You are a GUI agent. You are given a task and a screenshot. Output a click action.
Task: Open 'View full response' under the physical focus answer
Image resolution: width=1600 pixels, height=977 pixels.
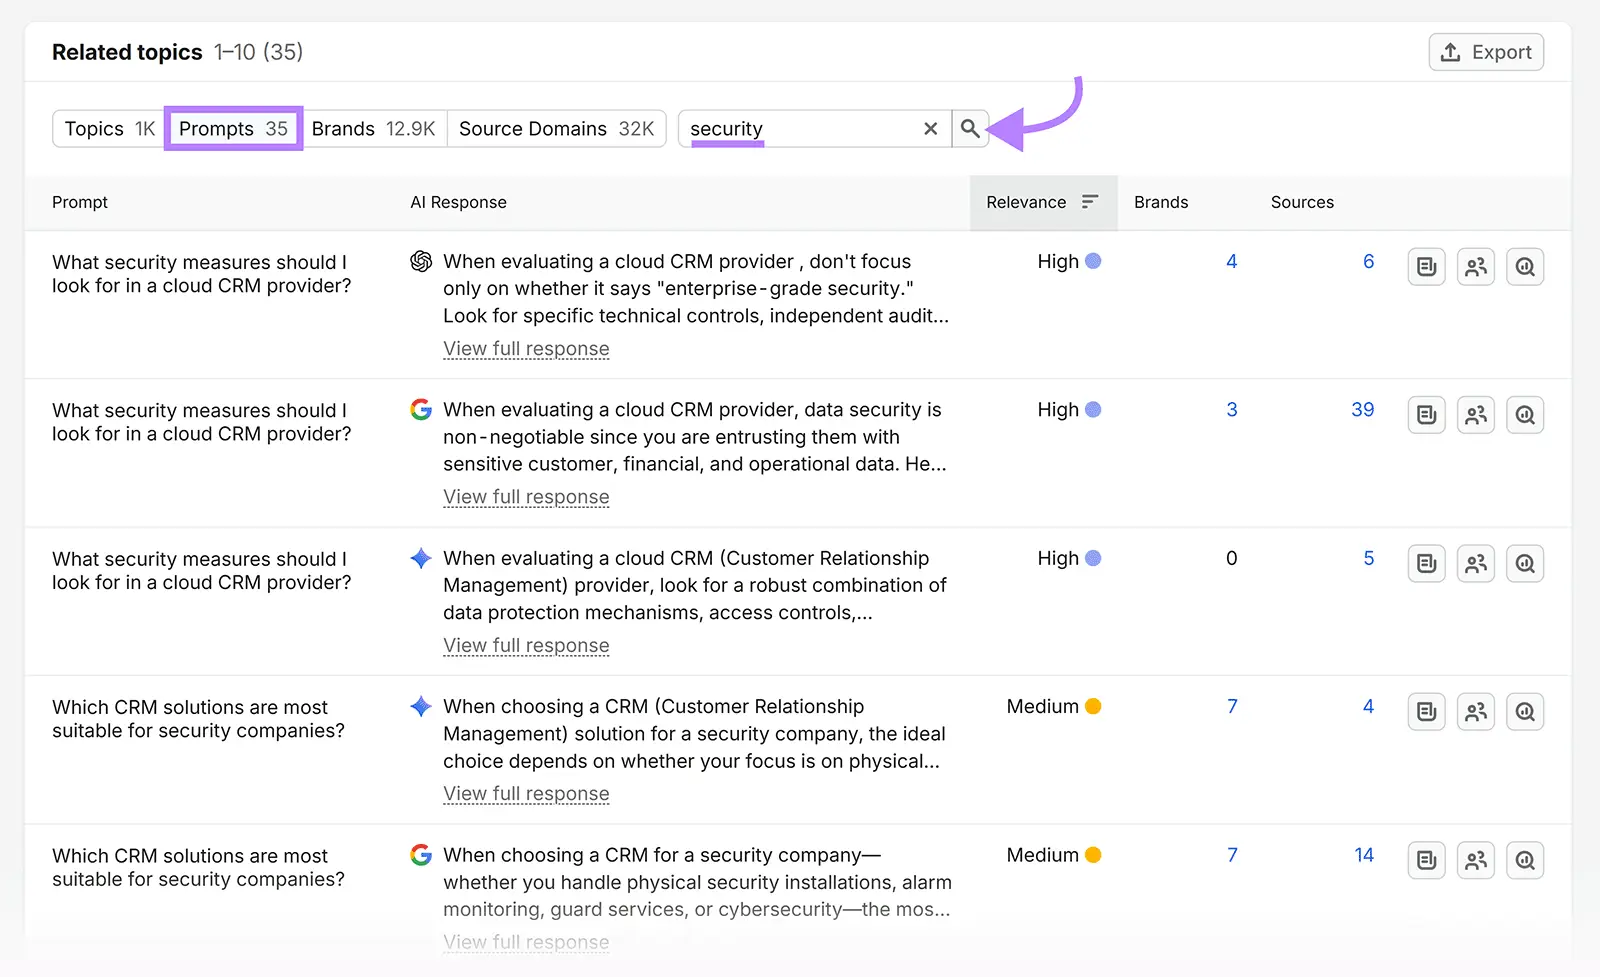point(526,794)
